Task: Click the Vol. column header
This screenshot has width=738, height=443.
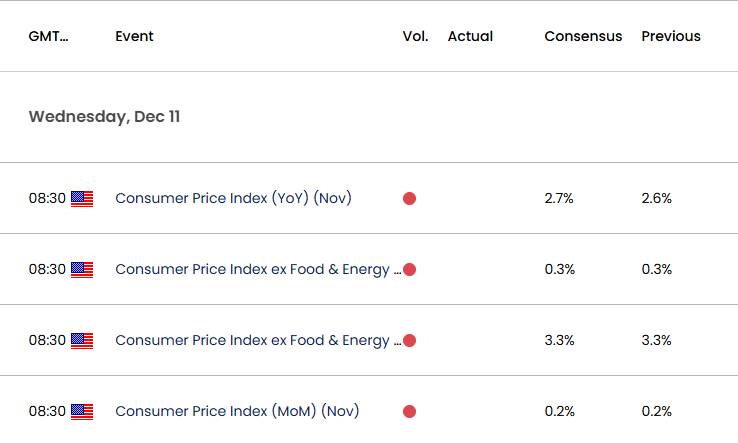Action: (415, 36)
